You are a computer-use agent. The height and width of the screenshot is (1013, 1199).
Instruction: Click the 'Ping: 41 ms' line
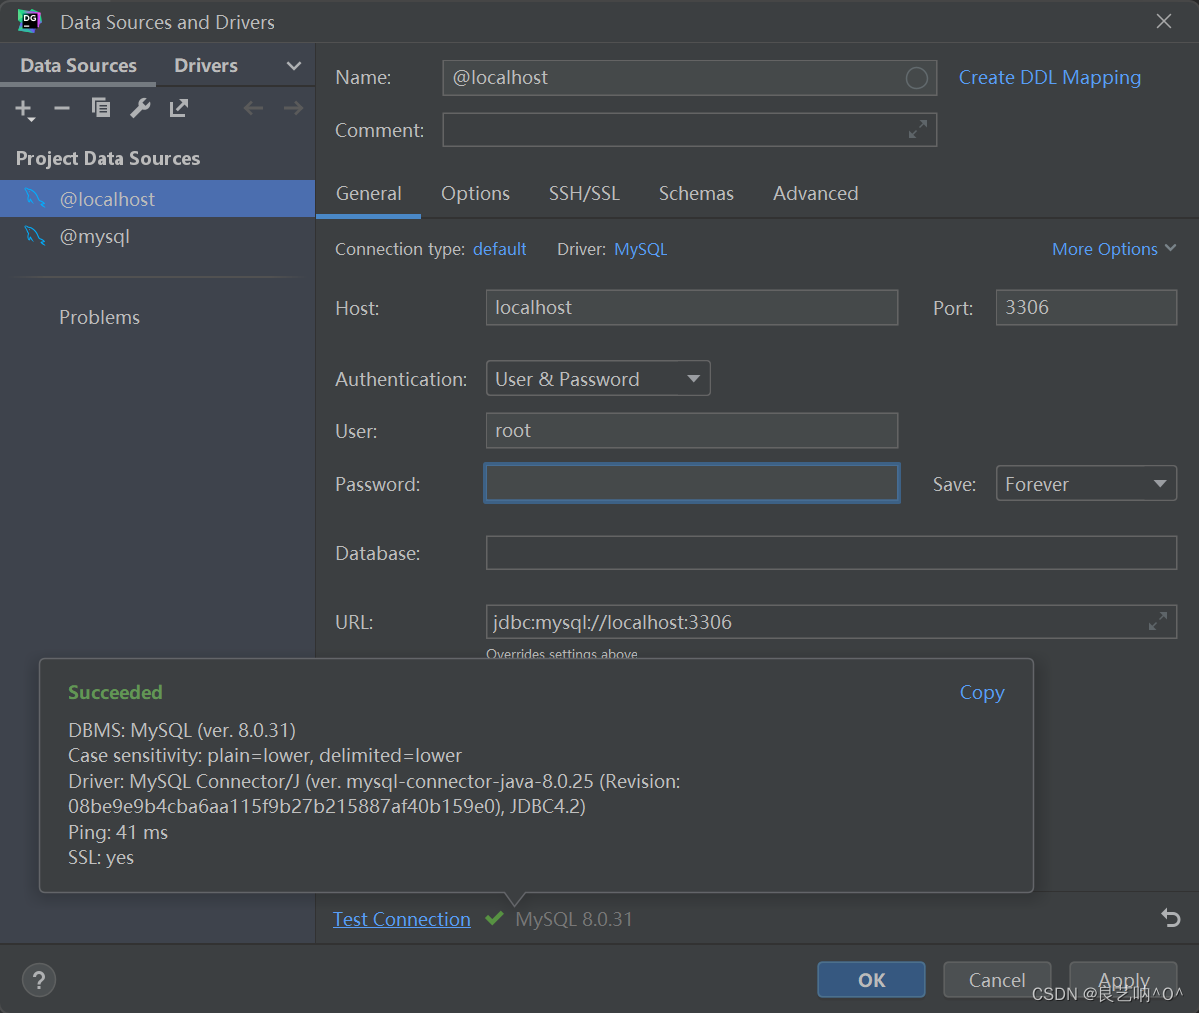[118, 833]
